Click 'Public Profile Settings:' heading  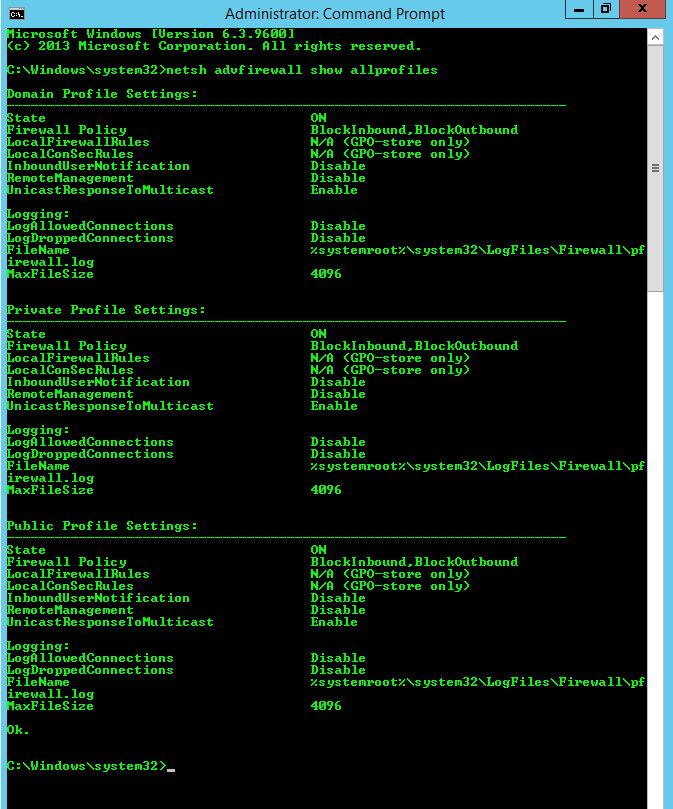tap(102, 526)
